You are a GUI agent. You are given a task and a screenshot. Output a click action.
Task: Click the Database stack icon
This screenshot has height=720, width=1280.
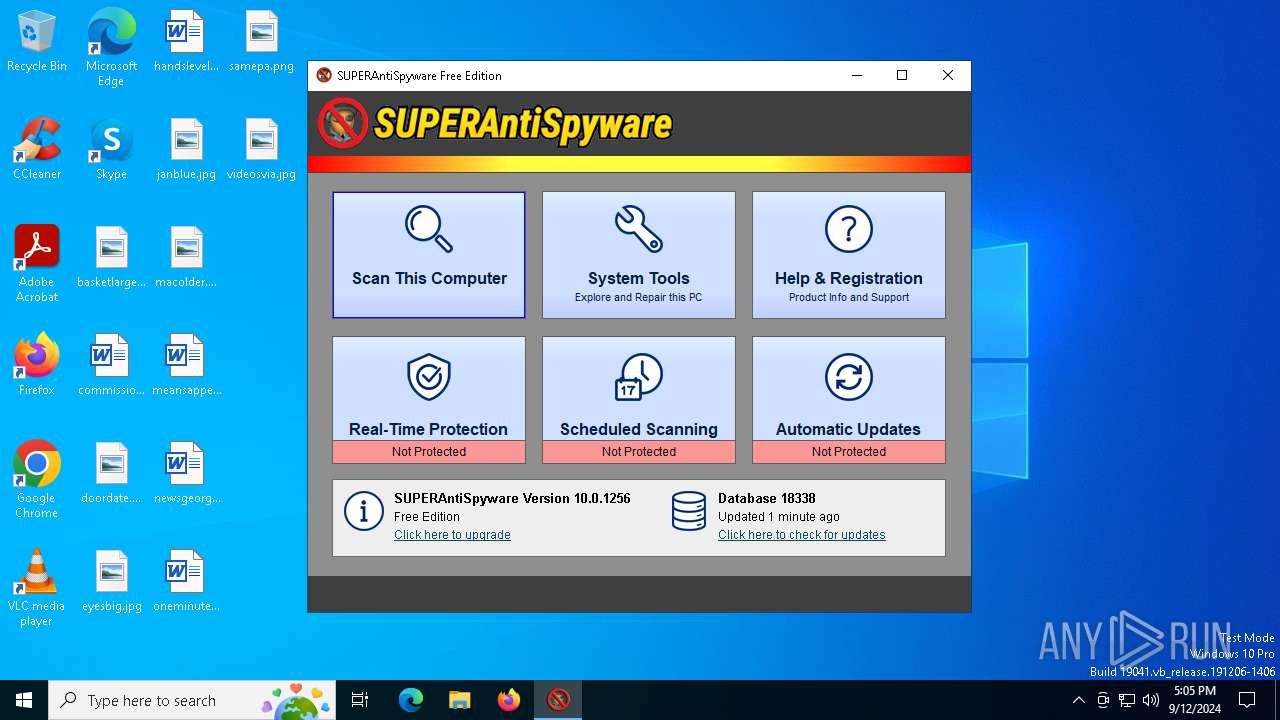pyautogui.click(x=689, y=511)
